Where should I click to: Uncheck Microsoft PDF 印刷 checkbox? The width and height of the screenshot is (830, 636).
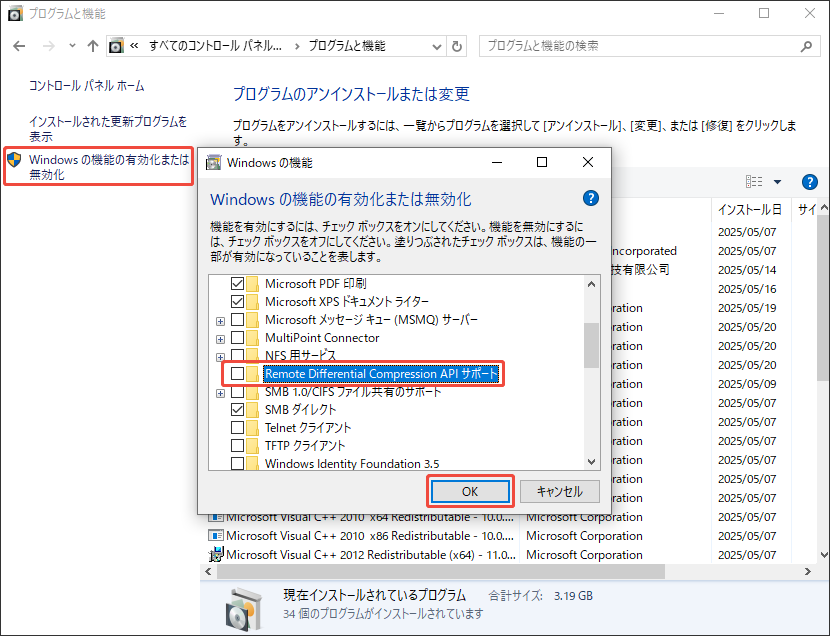point(237,284)
